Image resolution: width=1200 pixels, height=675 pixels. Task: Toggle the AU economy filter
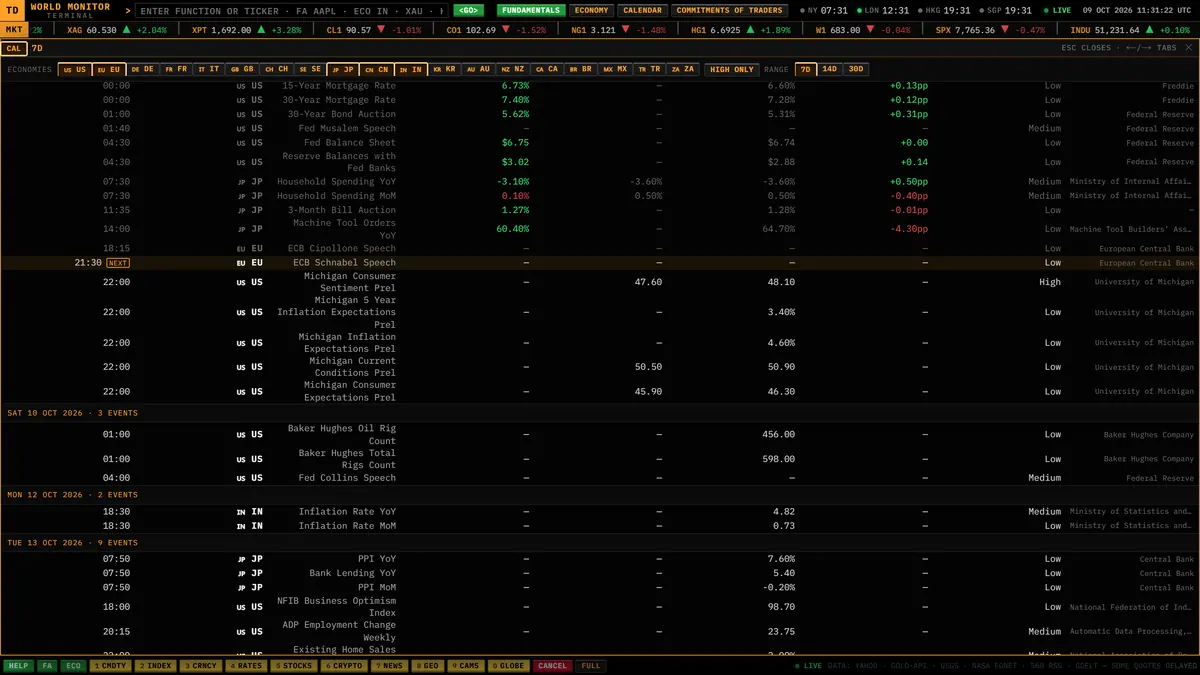(x=479, y=70)
